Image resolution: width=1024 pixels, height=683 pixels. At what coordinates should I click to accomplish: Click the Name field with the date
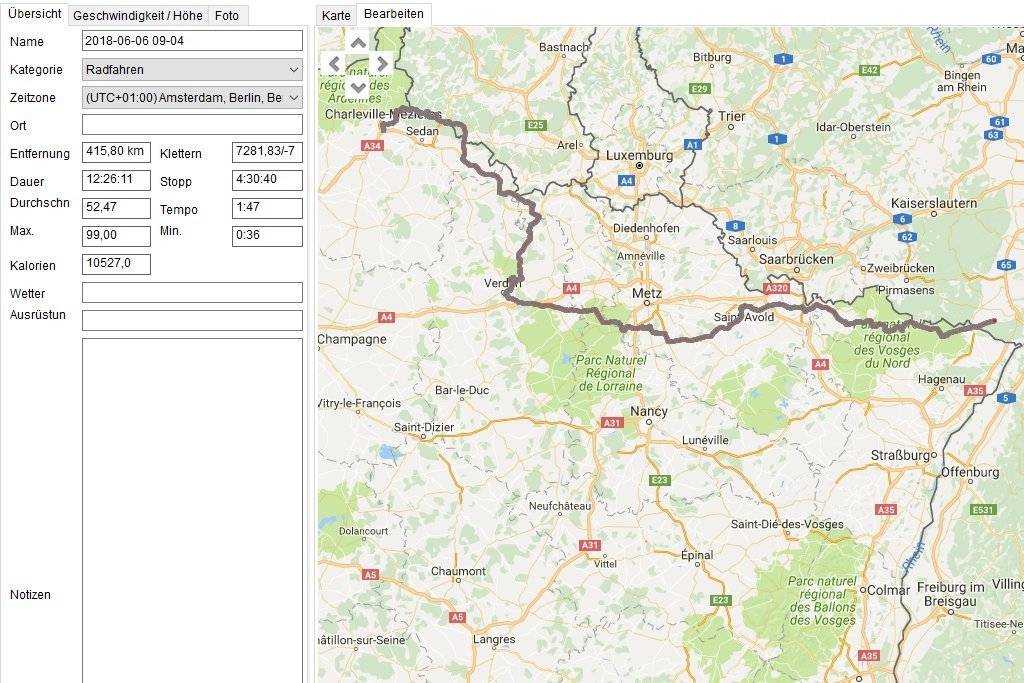pyautogui.click(x=192, y=41)
